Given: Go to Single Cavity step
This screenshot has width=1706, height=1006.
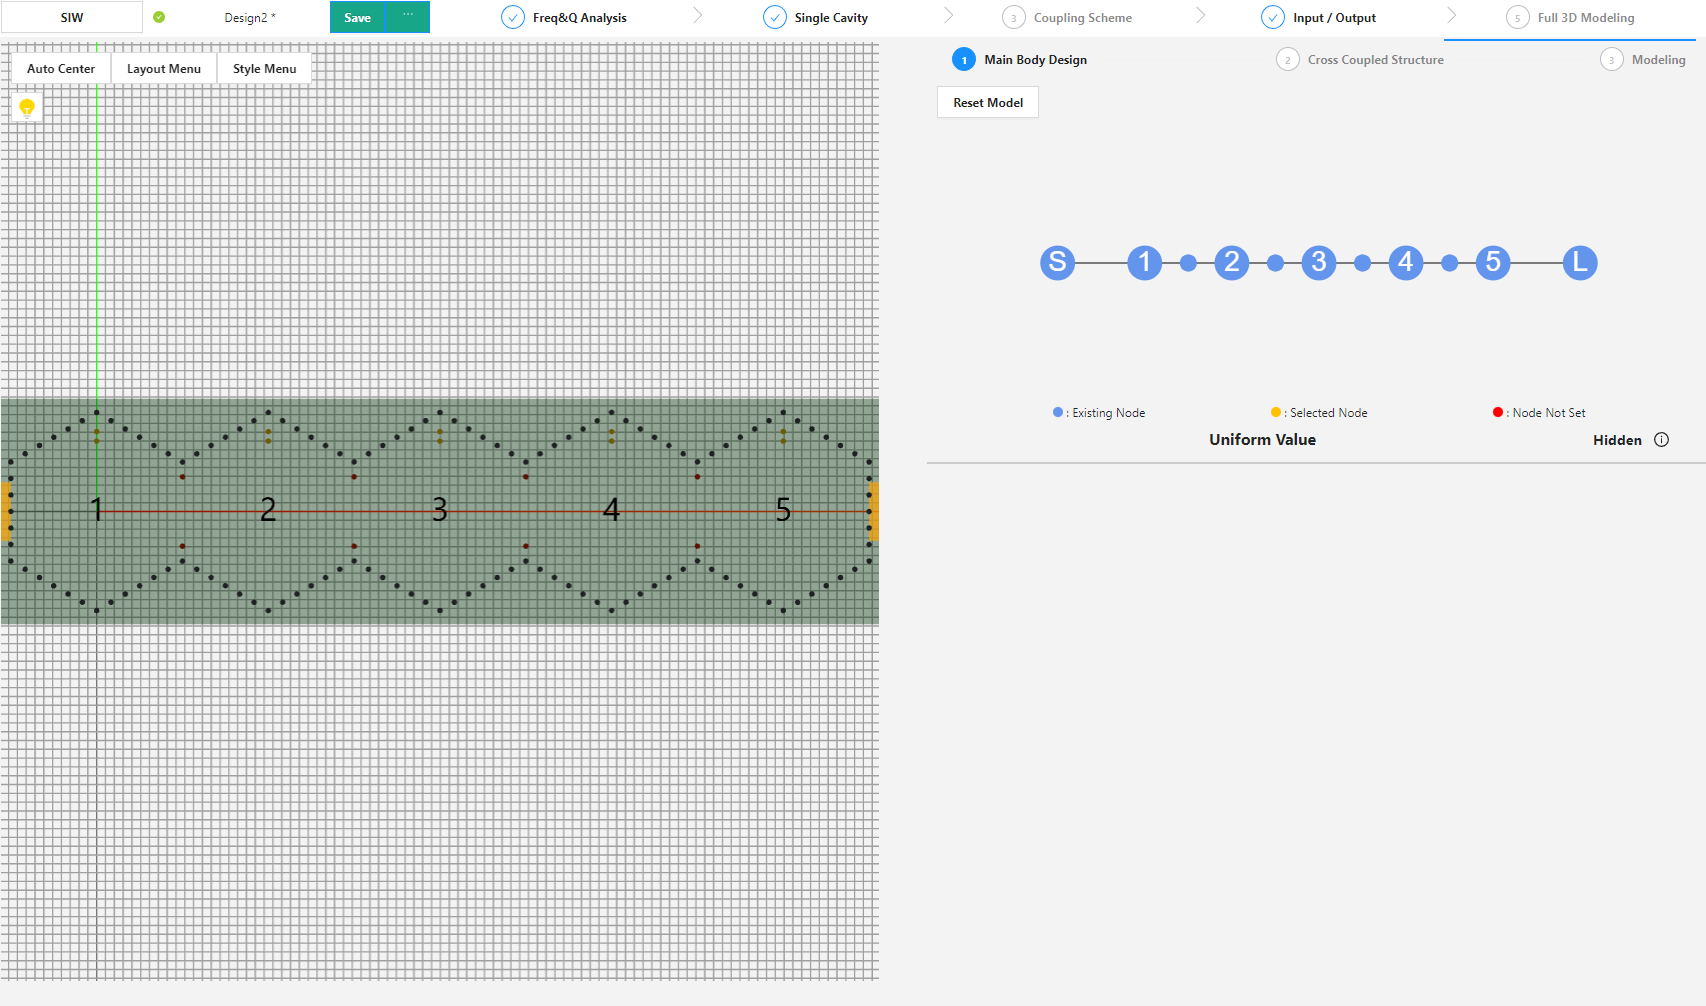Looking at the screenshot, I should coord(816,17).
